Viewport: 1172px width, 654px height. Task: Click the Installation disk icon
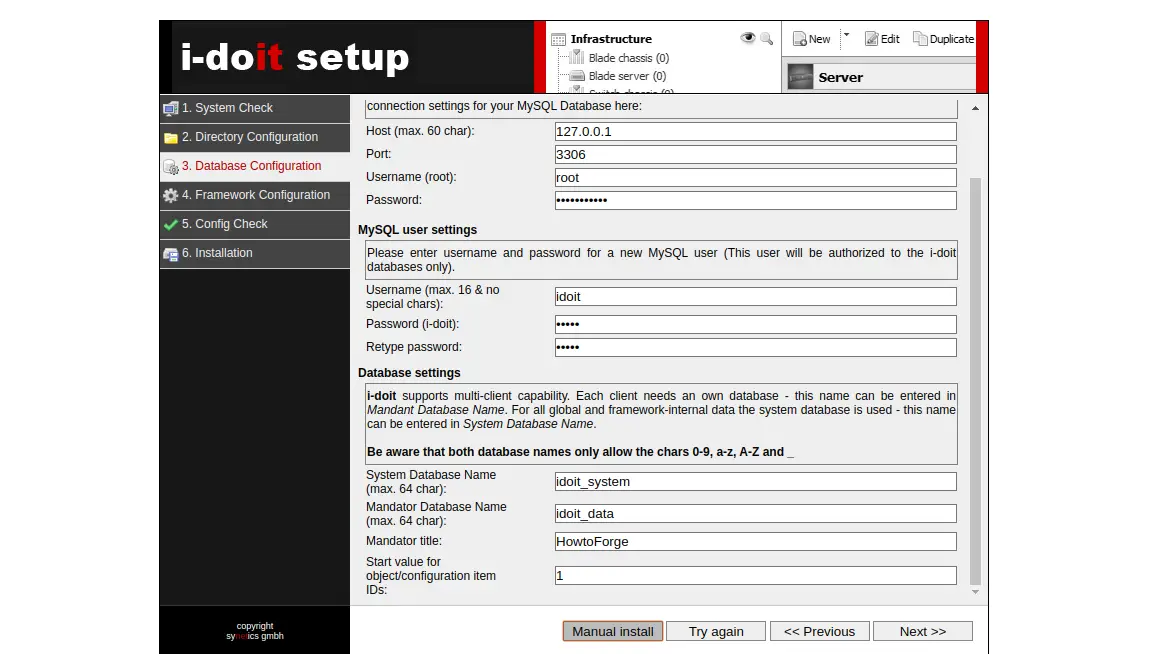coord(171,254)
